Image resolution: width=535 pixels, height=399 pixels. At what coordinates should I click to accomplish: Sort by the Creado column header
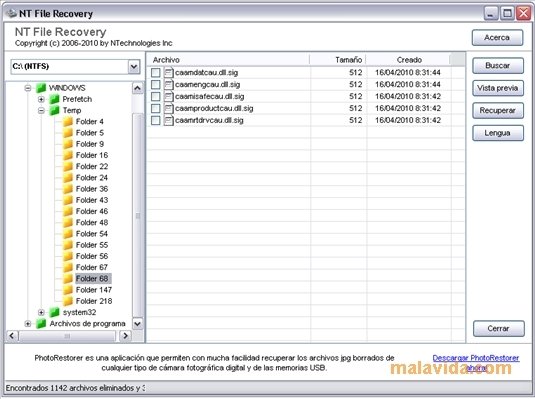[x=408, y=60]
